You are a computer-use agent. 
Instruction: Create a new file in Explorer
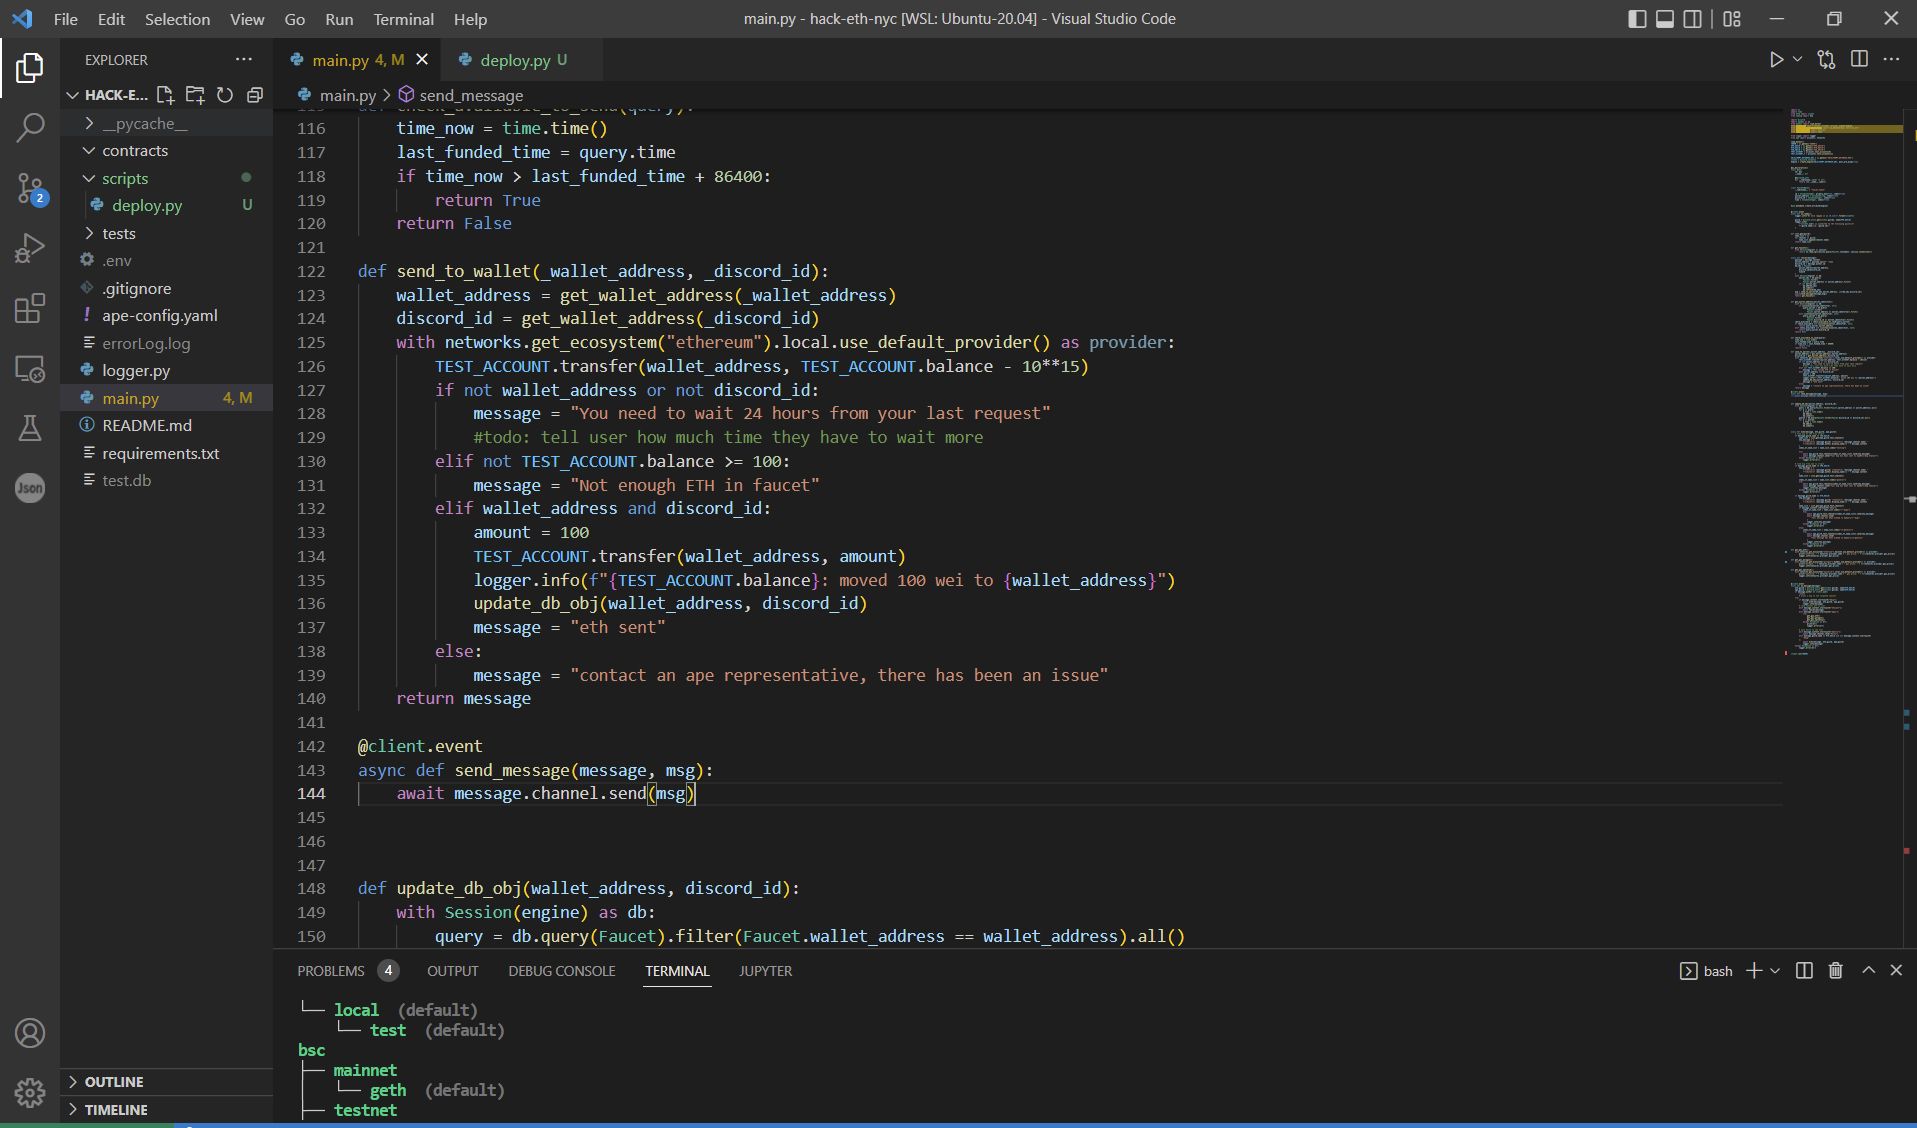pos(165,95)
